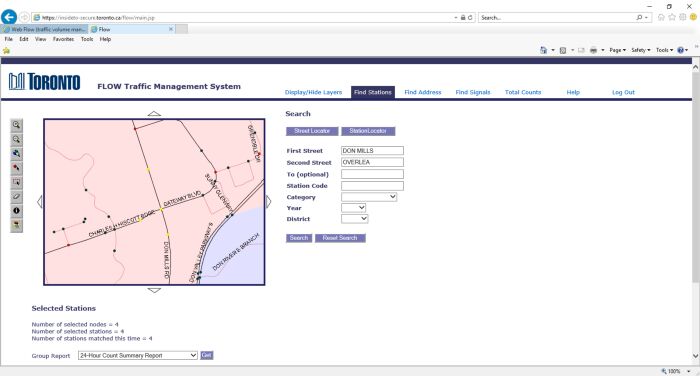Open the Display/Hide Layers link

point(313,92)
